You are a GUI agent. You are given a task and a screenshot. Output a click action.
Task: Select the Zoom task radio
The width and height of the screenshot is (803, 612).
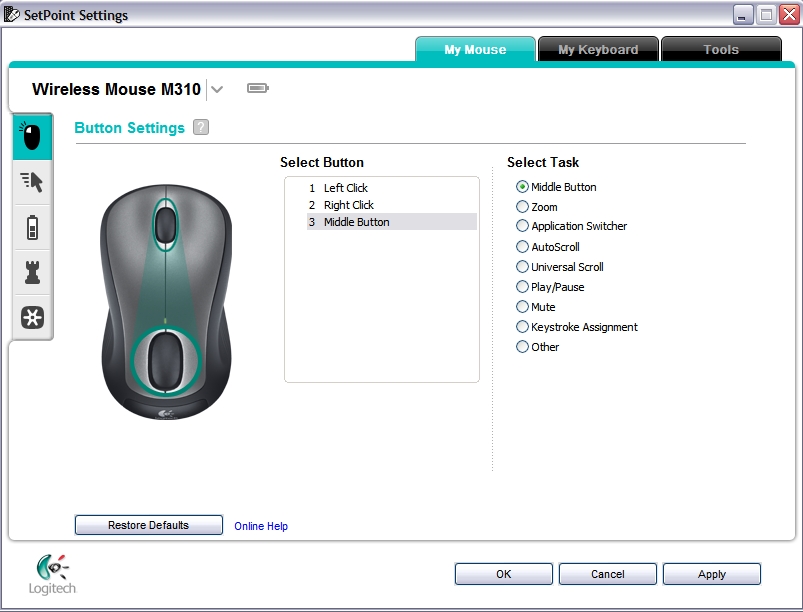point(522,207)
